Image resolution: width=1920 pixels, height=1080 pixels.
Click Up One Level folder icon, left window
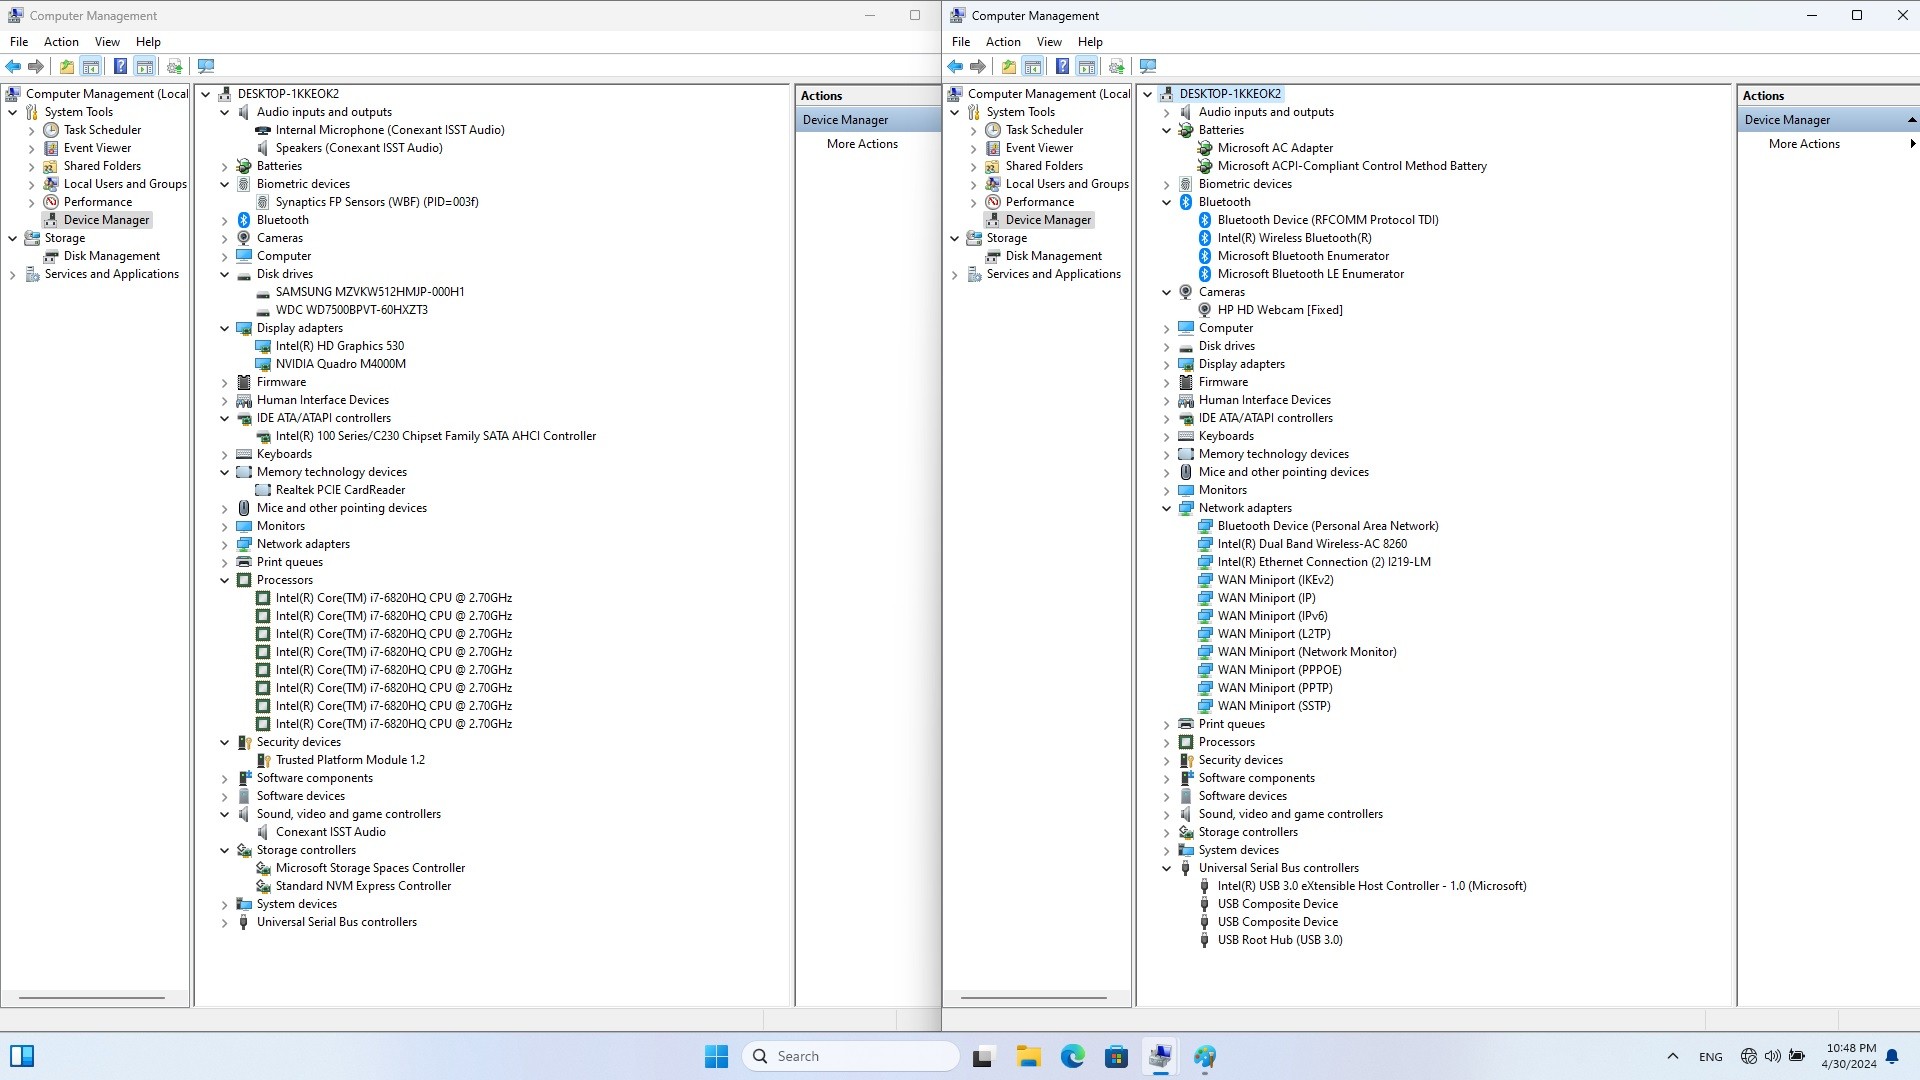[x=66, y=67]
